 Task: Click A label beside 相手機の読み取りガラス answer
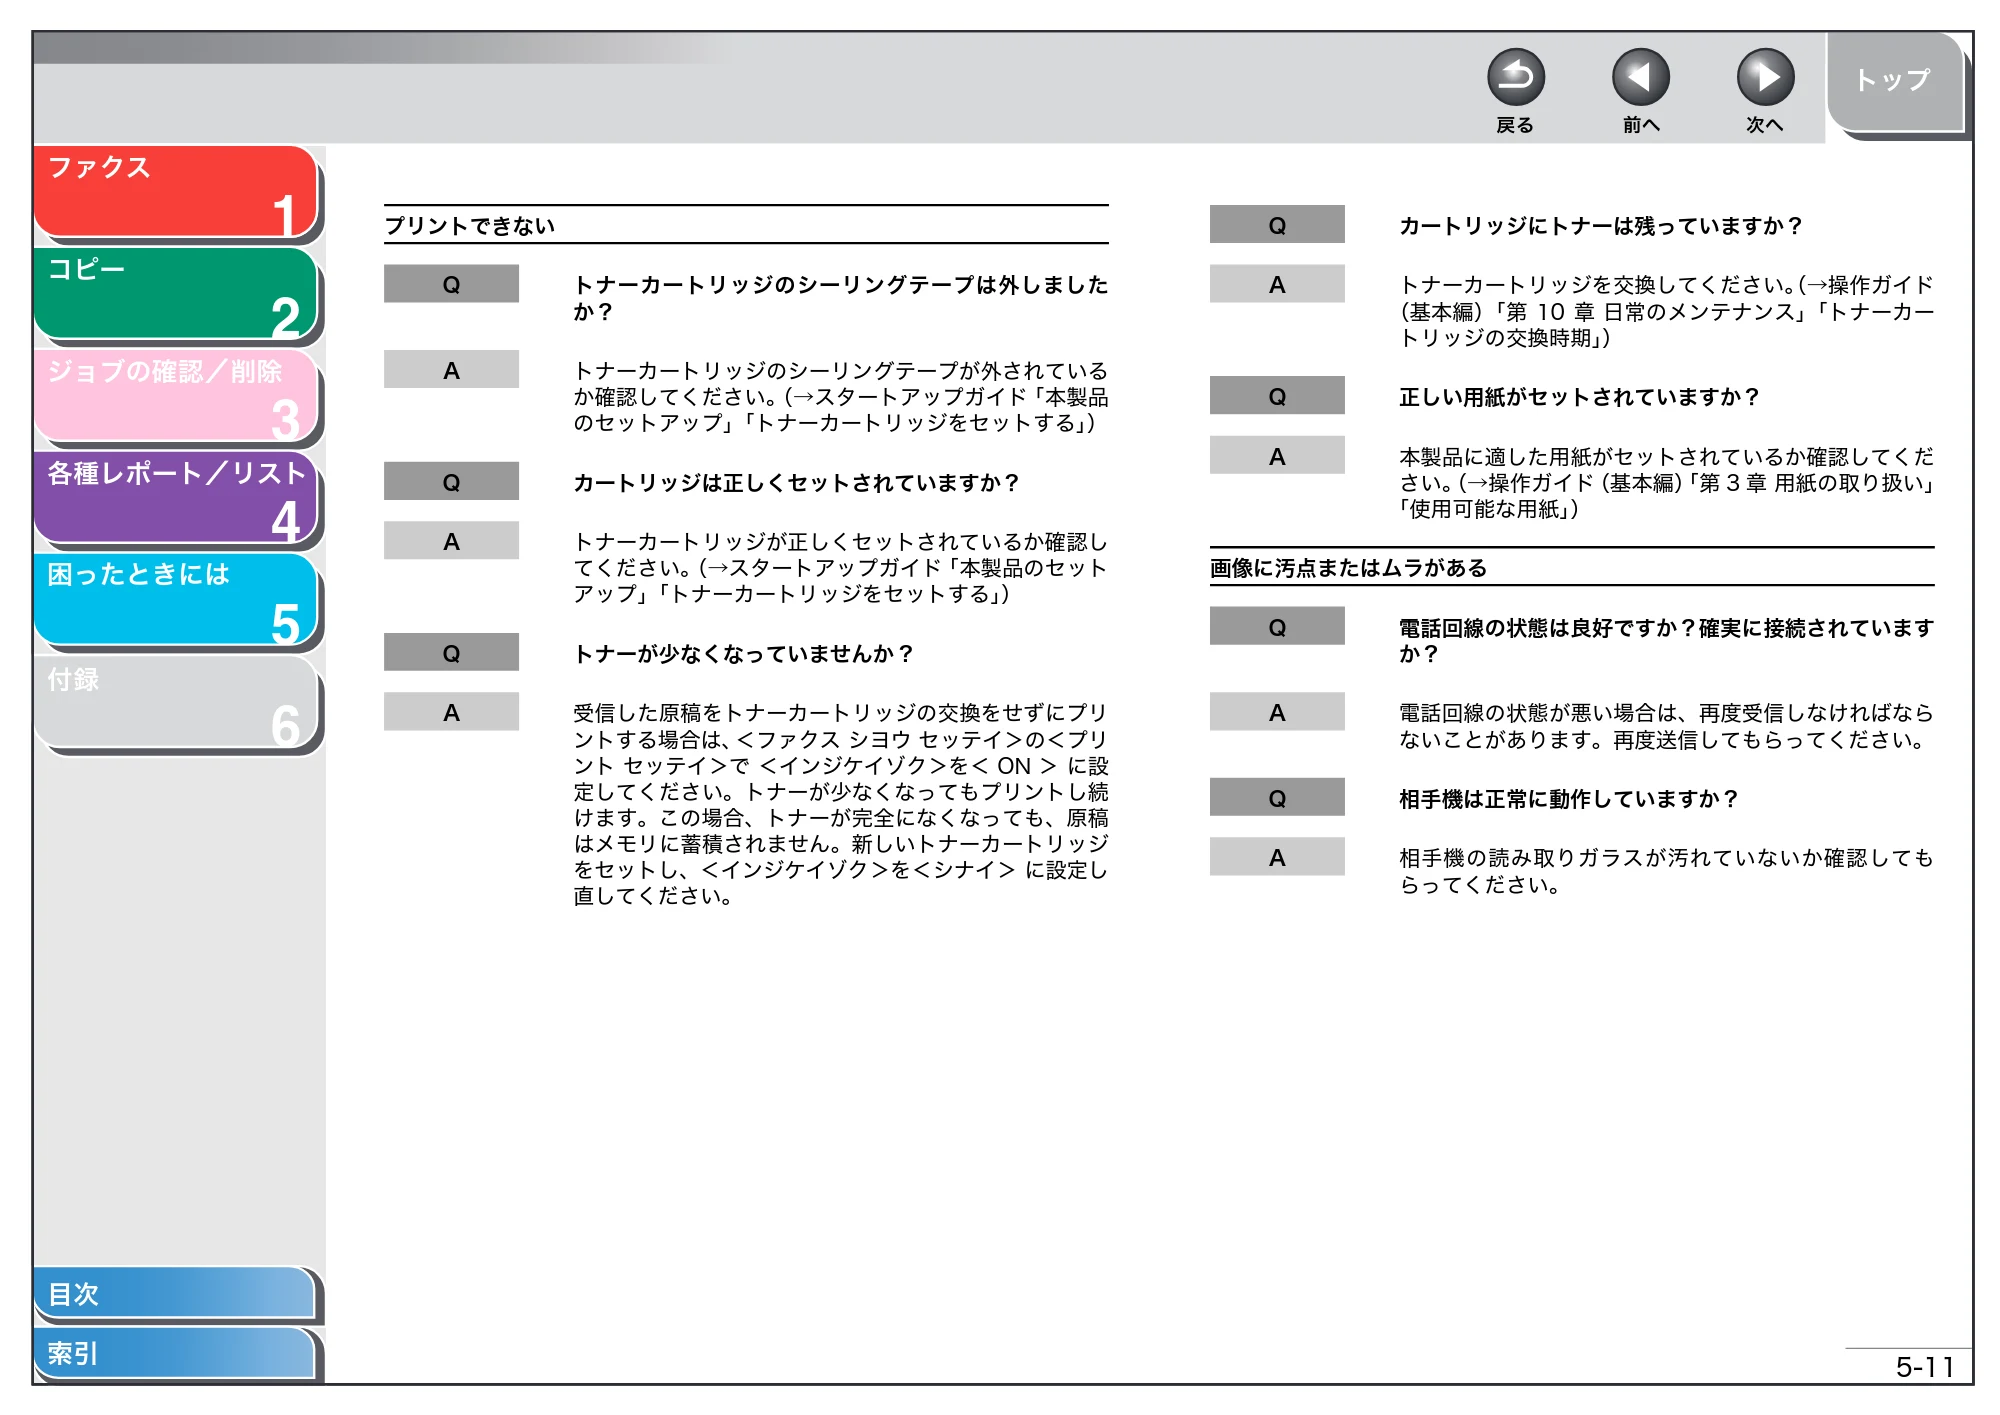coord(1277,857)
